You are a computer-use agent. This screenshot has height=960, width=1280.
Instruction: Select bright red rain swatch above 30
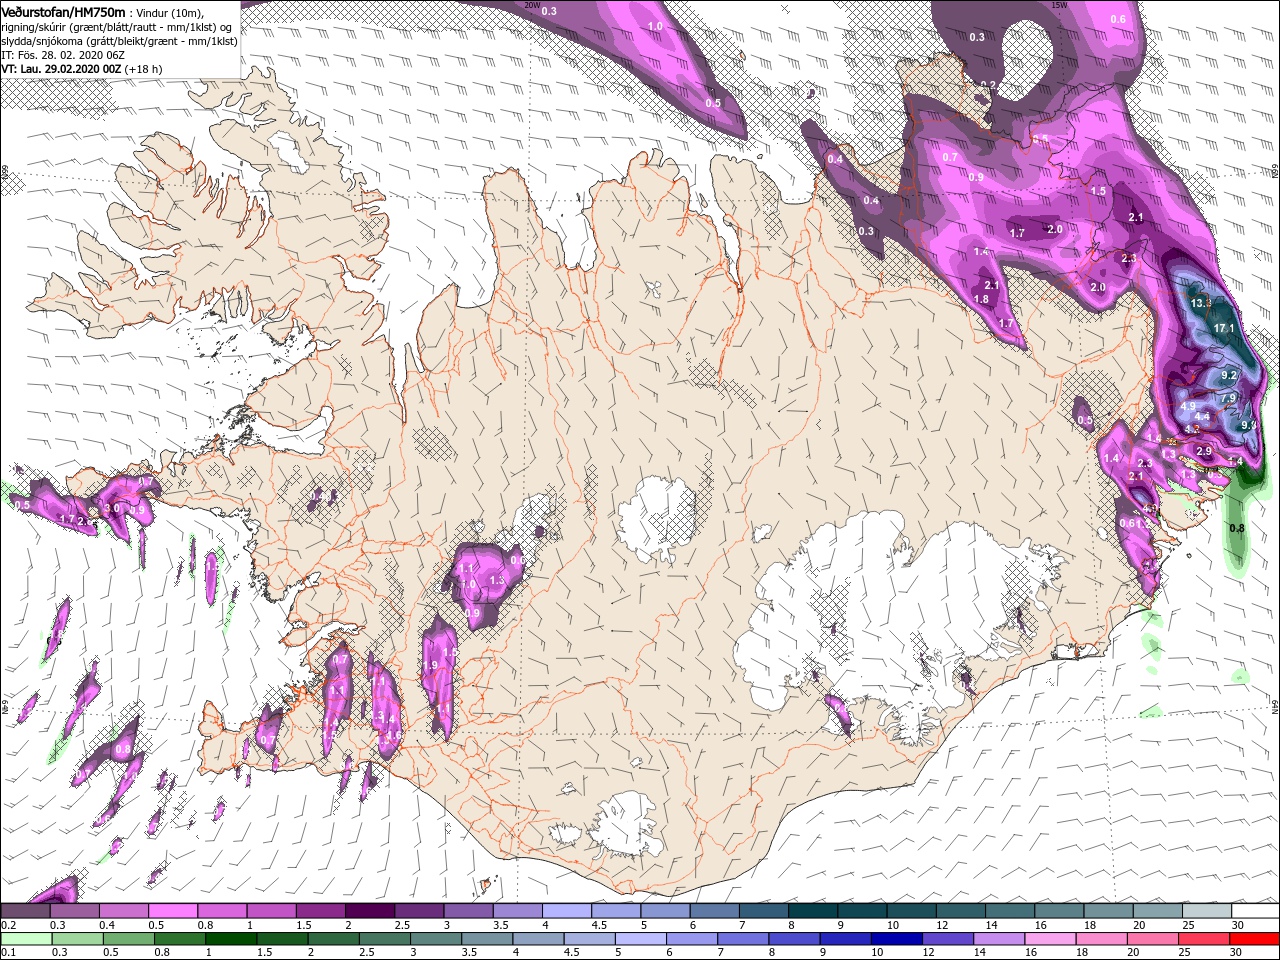coord(1255,939)
